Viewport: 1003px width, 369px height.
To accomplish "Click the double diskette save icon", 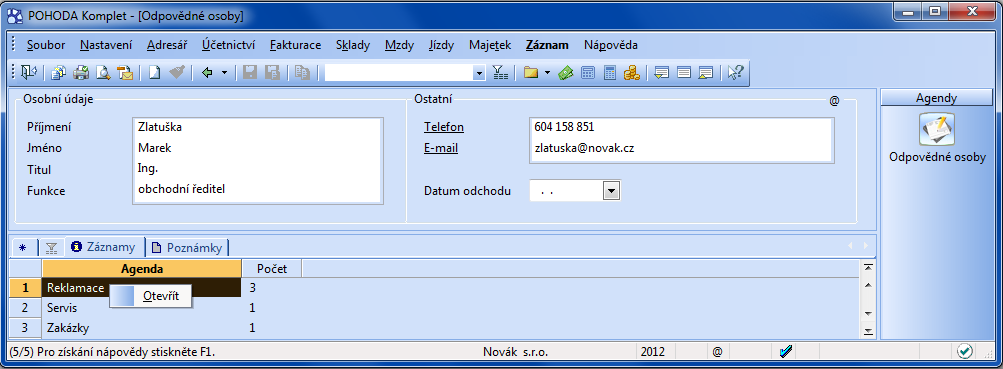I will [272, 73].
